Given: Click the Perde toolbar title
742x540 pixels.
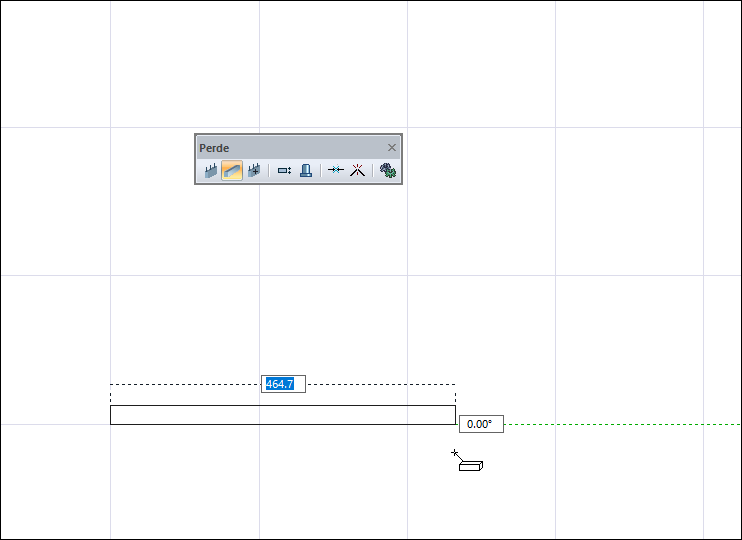Looking at the screenshot, I should [214, 148].
